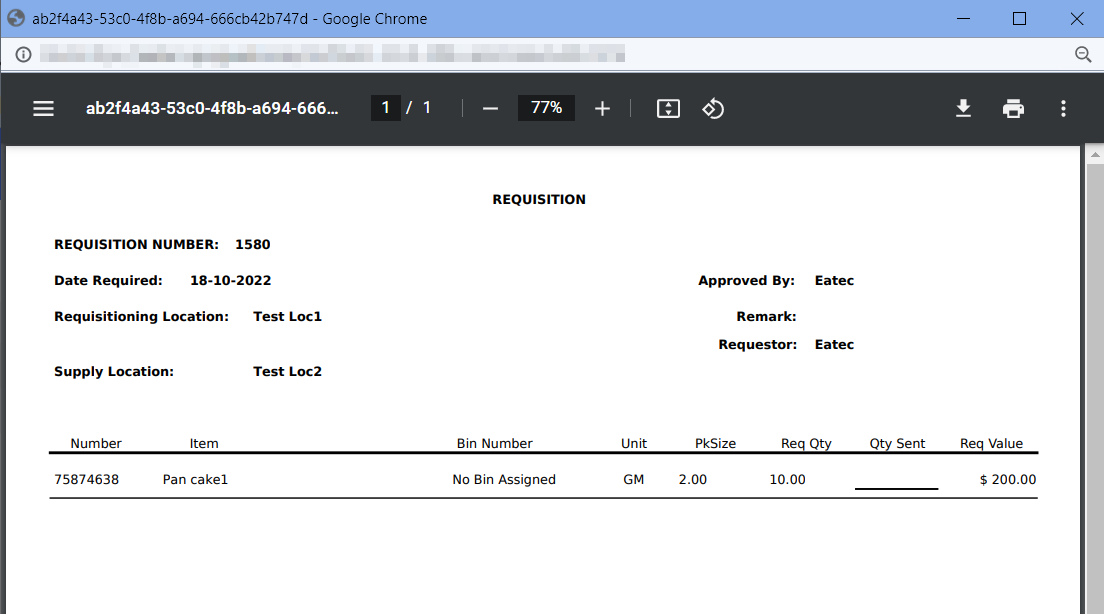Open the PDF sidebar hamburger menu
Image resolution: width=1104 pixels, height=614 pixels.
[x=43, y=108]
